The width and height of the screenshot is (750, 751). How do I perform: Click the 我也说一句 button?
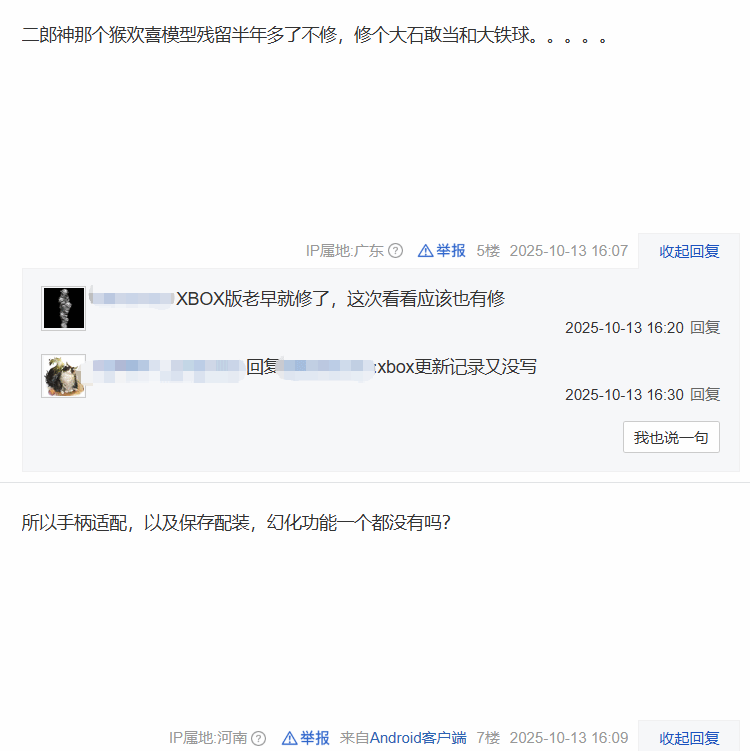(671, 437)
